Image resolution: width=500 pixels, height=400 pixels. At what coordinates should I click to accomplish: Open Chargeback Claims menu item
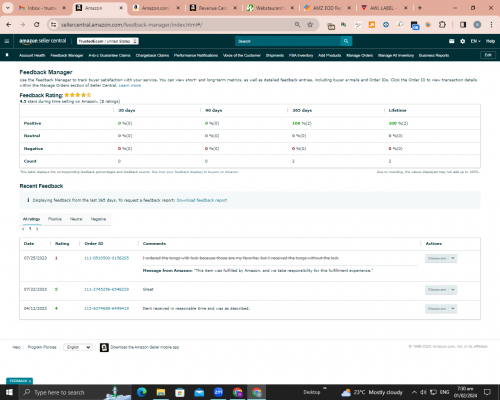(152, 55)
